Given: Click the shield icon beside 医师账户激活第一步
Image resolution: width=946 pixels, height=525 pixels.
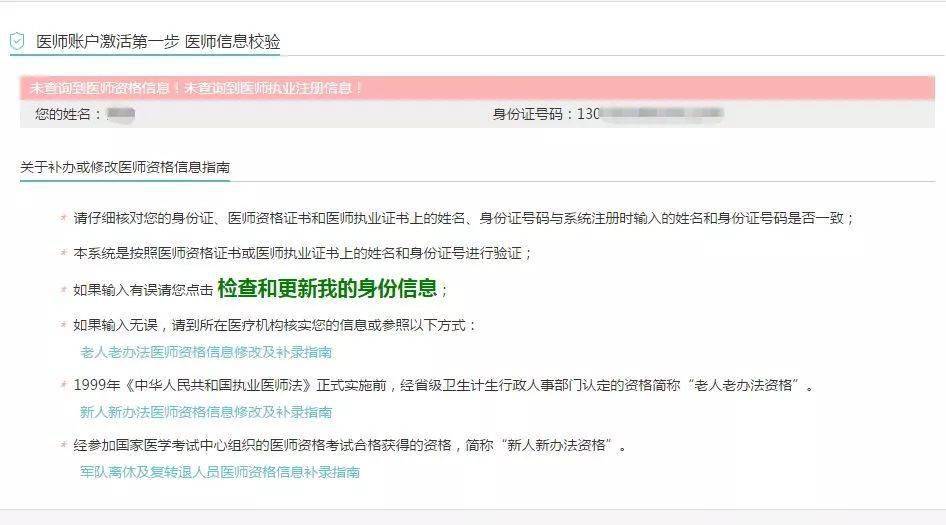Looking at the screenshot, I should [x=17, y=41].
